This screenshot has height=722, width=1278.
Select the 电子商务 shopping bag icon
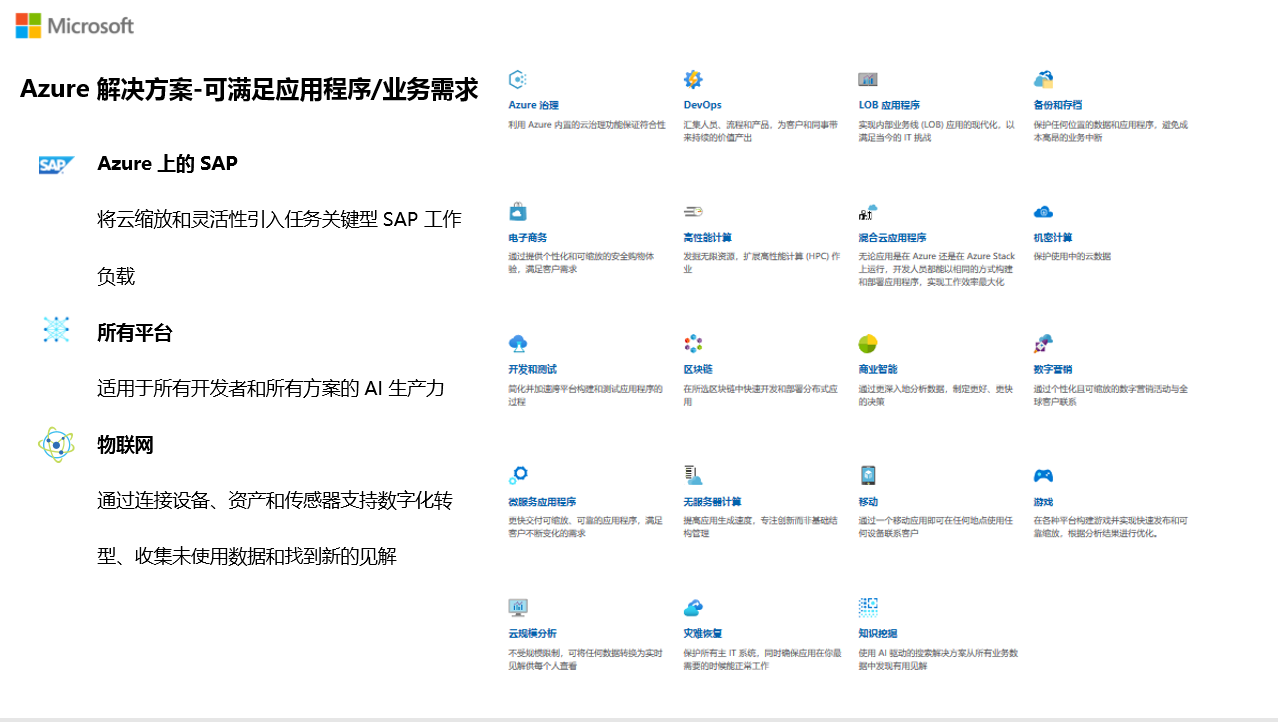(x=517, y=211)
